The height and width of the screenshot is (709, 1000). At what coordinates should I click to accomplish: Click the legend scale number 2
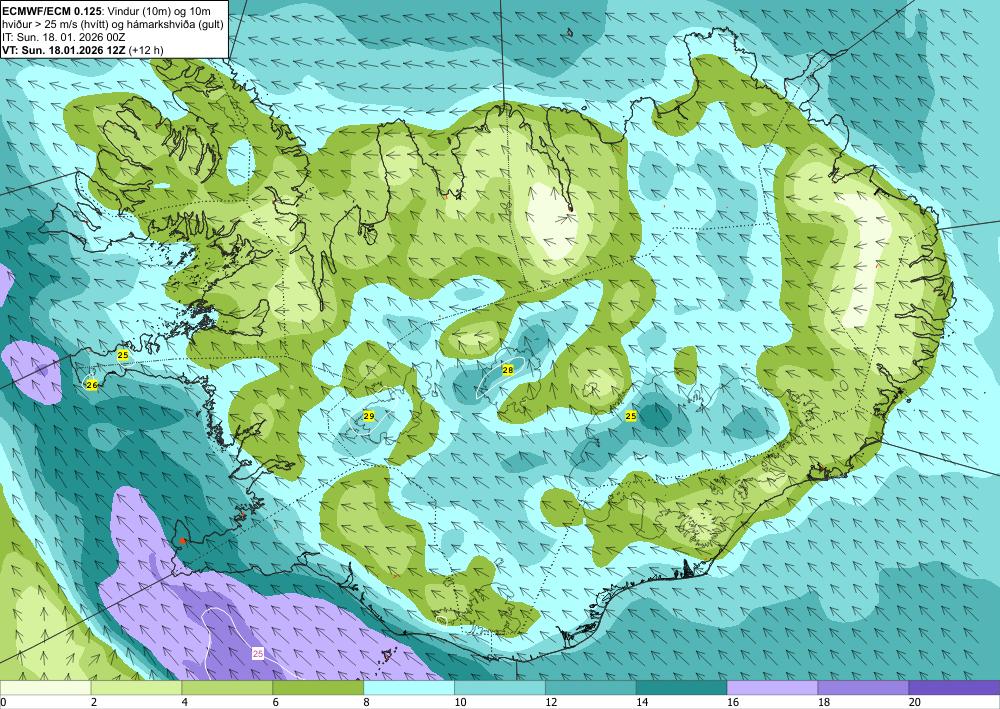[x=94, y=703]
